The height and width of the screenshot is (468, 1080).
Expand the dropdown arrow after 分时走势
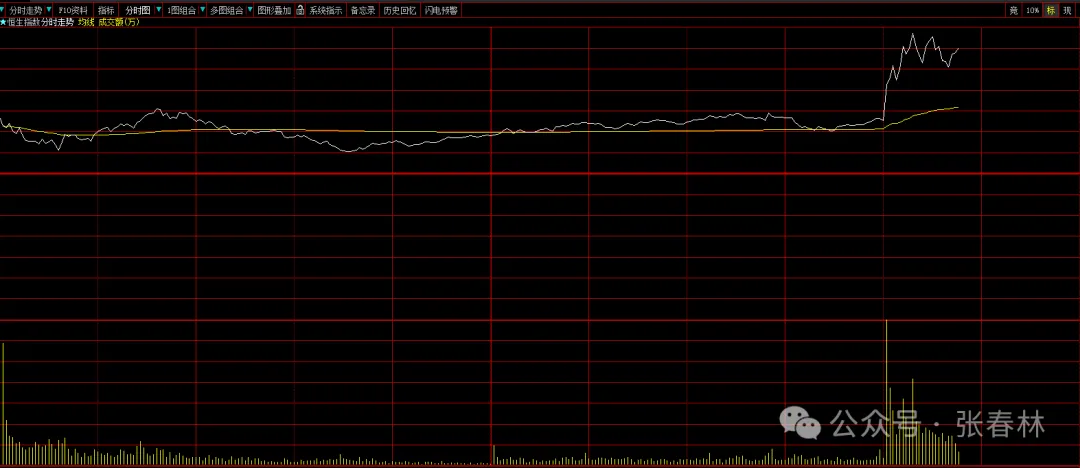[x=48, y=10]
